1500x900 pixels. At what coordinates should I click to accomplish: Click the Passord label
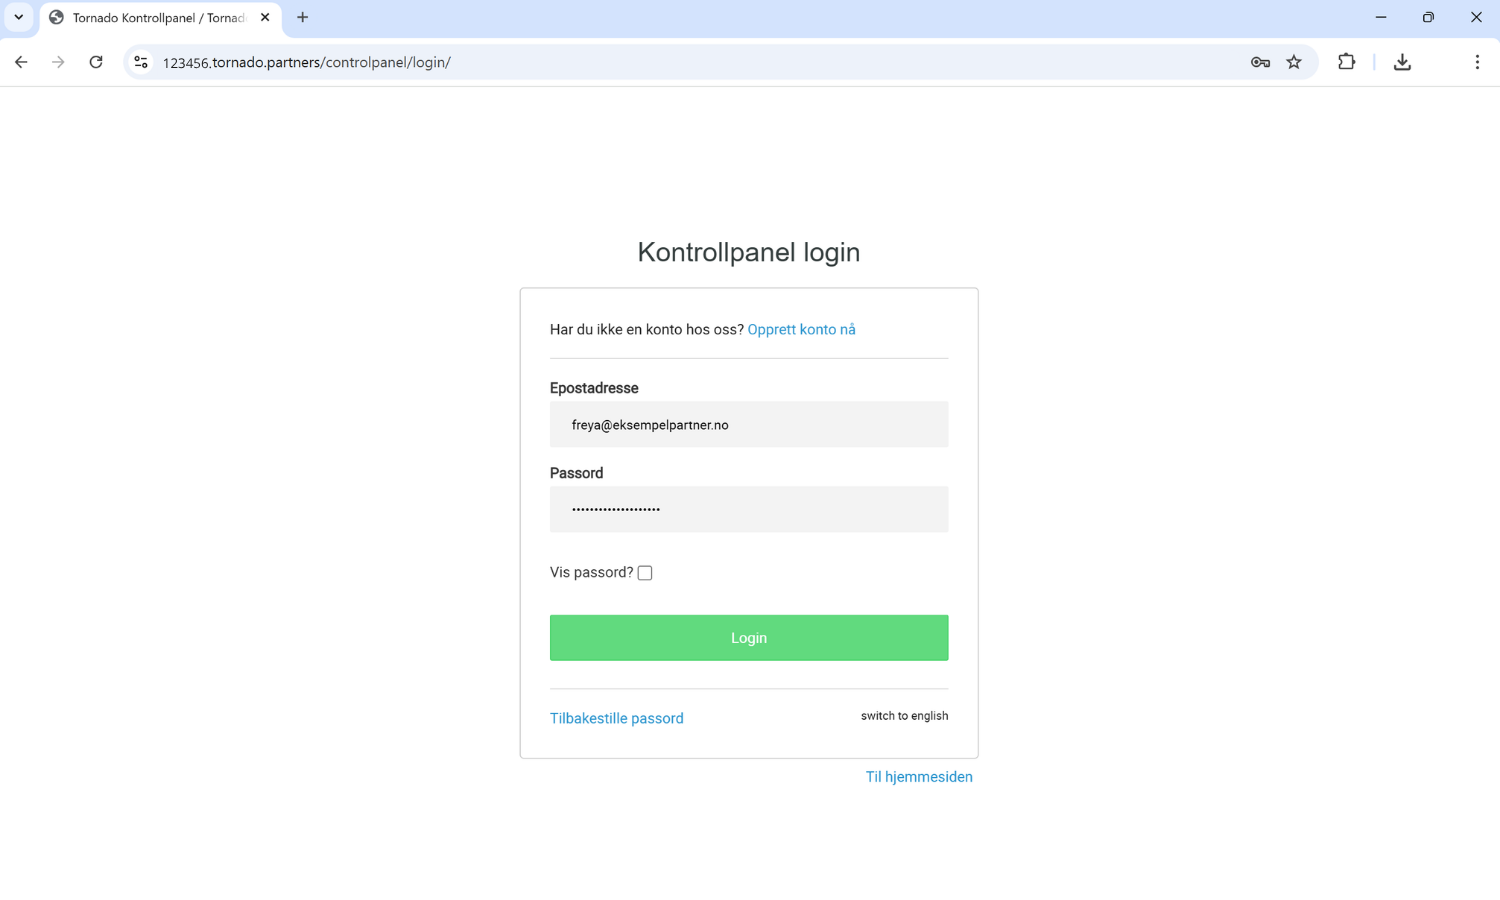(577, 473)
